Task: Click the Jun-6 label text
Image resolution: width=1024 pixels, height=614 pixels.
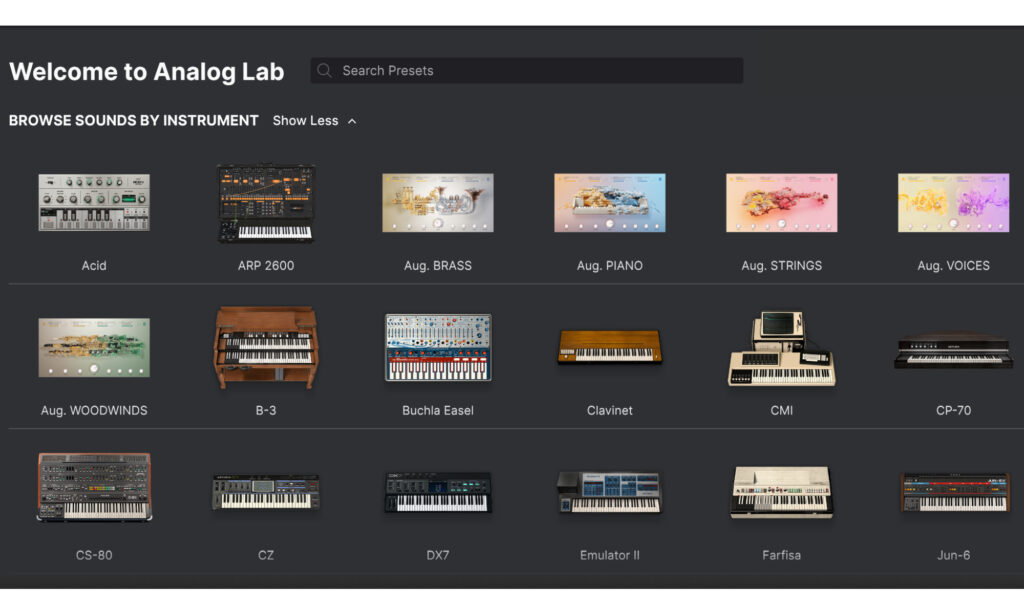Action: 953,555
